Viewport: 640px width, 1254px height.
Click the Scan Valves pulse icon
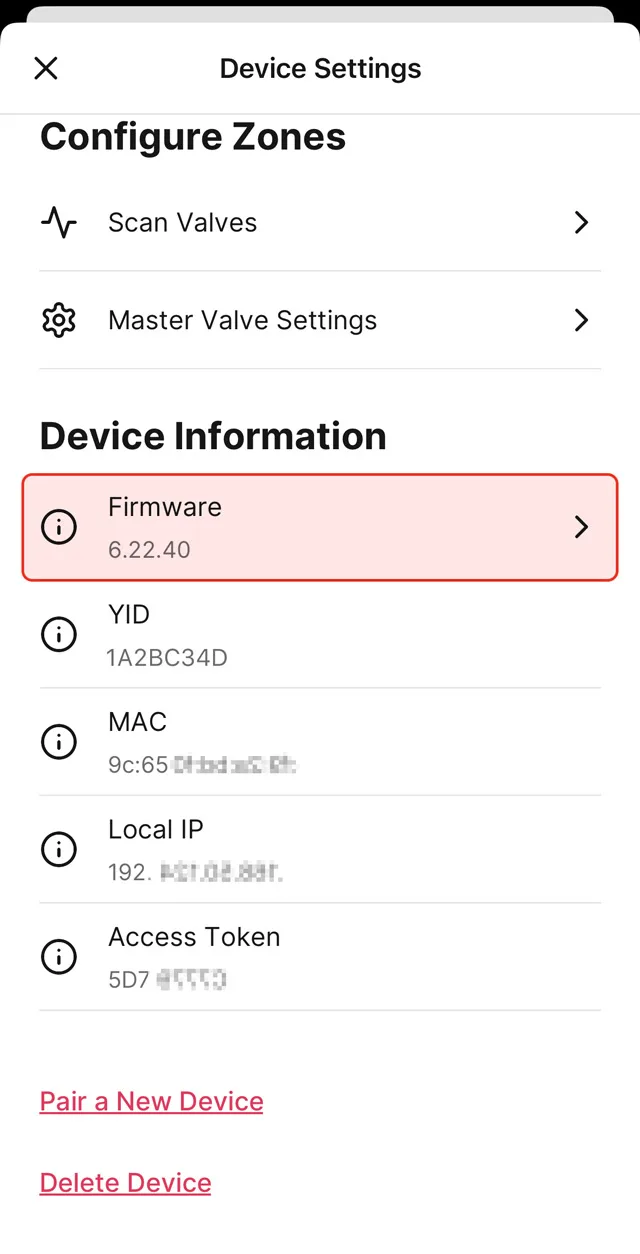click(x=59, y=222)
